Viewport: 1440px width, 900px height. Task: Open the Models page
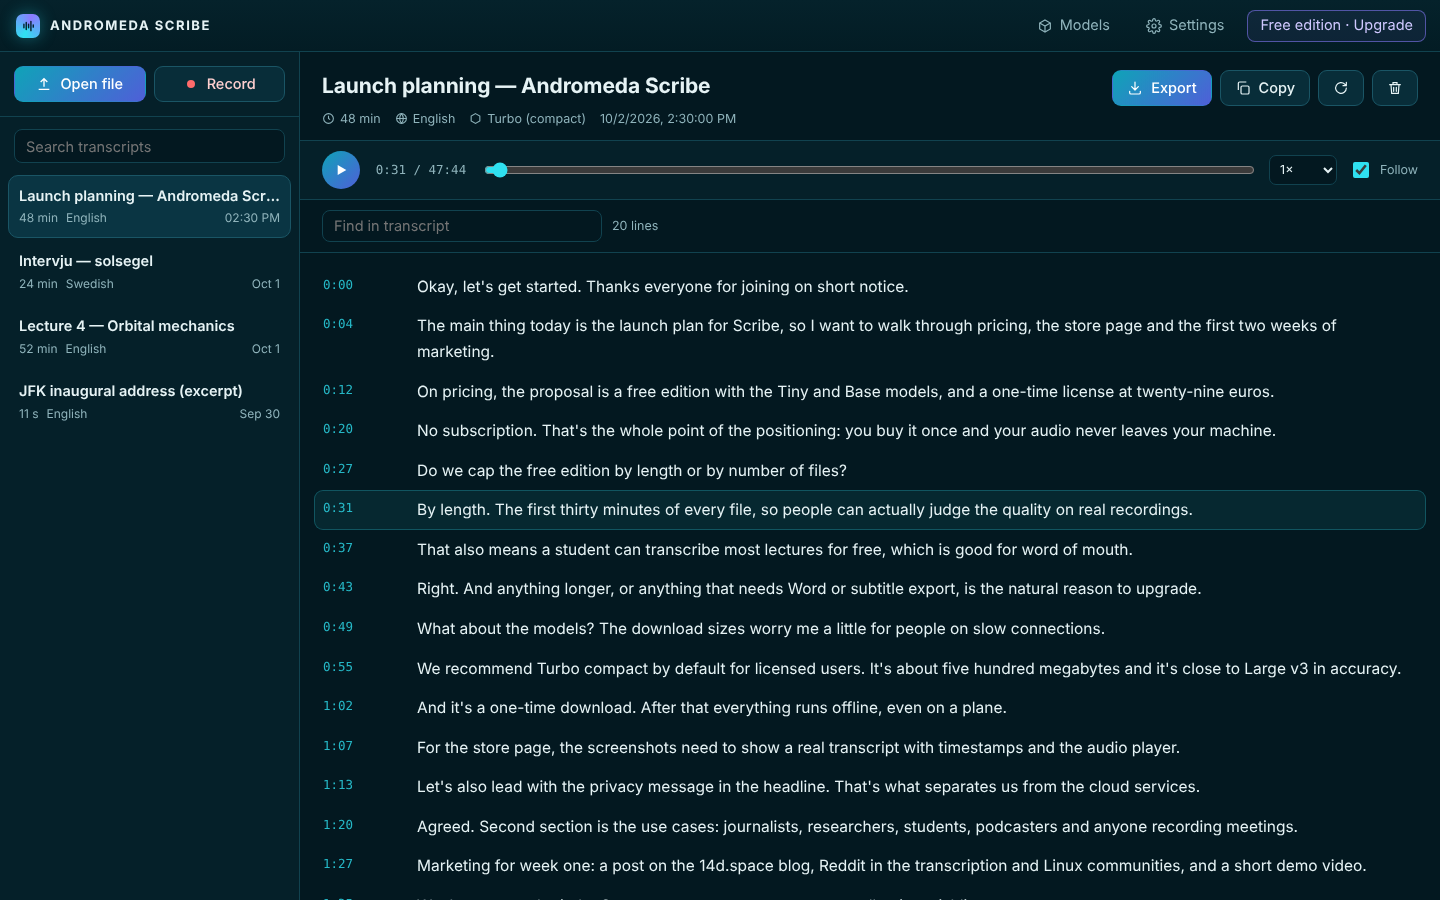click(1074, 26)
